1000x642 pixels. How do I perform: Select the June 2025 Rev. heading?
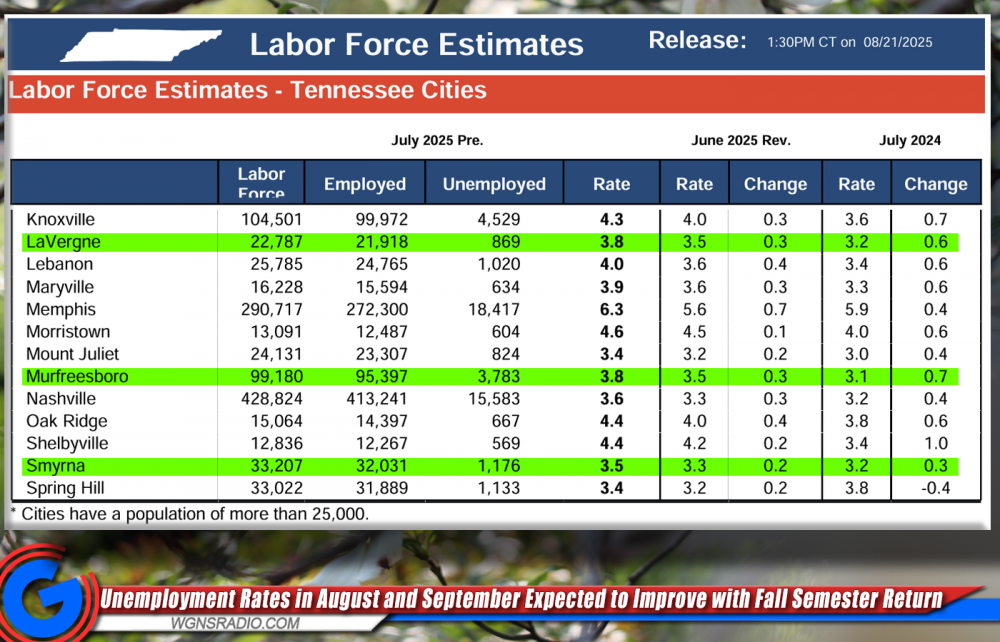coord(741,141)
